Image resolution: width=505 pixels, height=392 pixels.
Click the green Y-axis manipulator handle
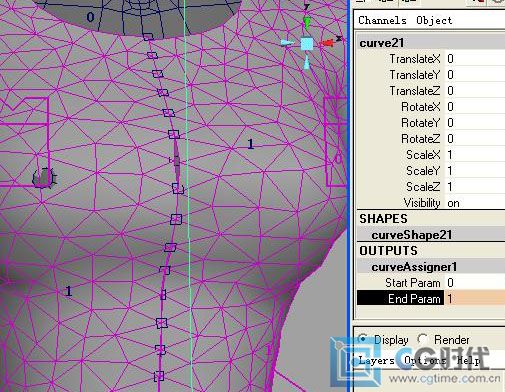pyautogui.click(x=307, y=23)
